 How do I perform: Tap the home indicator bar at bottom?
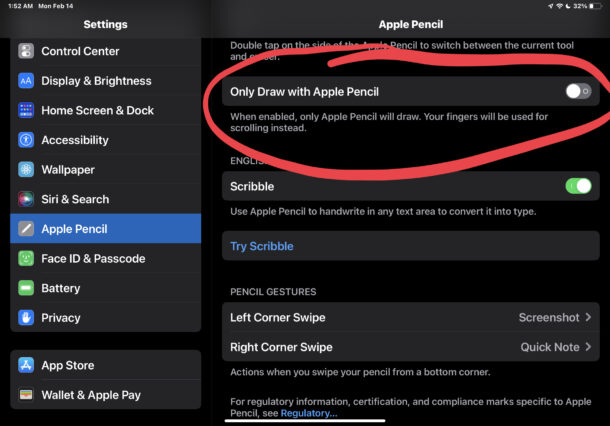pyautogui.click(x=305, y=421)
